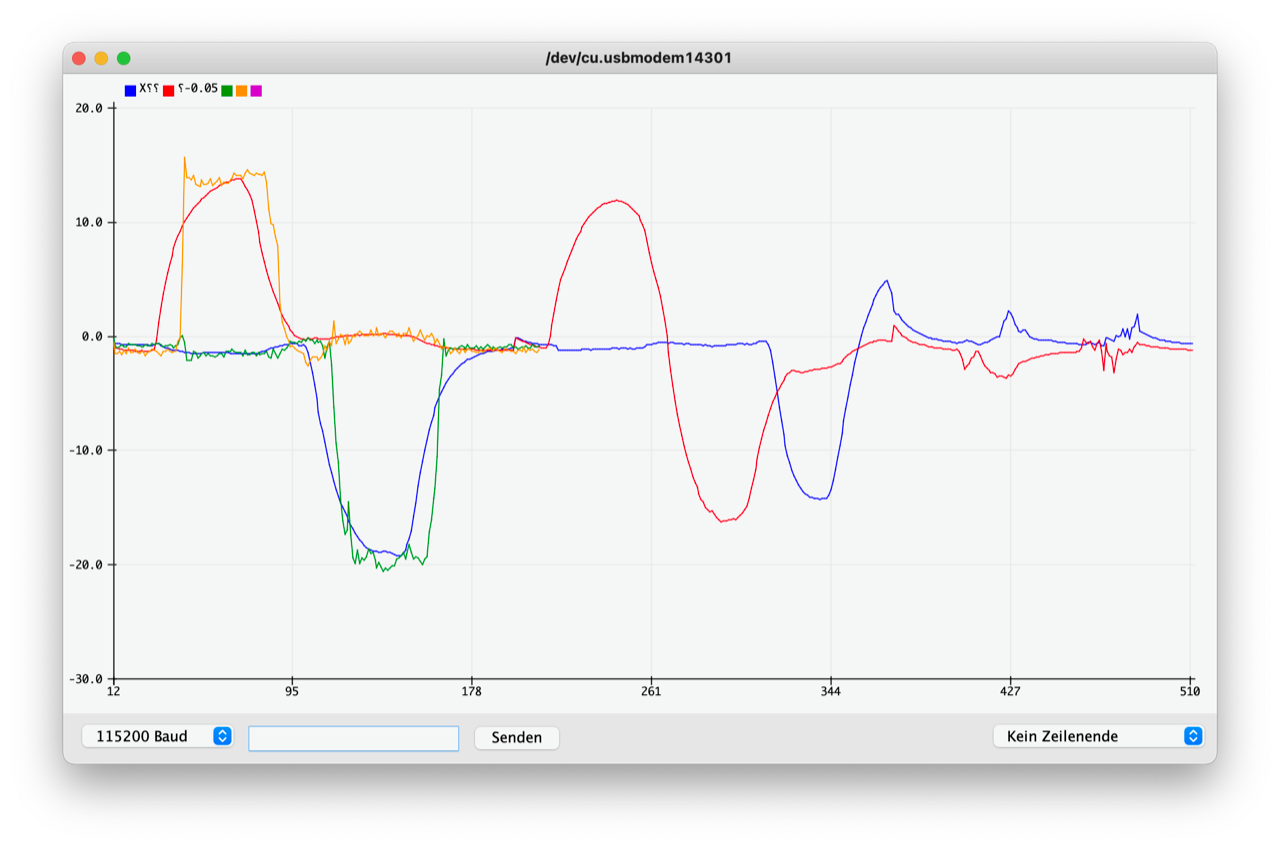This screenshot has width=1280, height=847.
Task: Click the blue legend color square
Action: [x=130, y=91]
